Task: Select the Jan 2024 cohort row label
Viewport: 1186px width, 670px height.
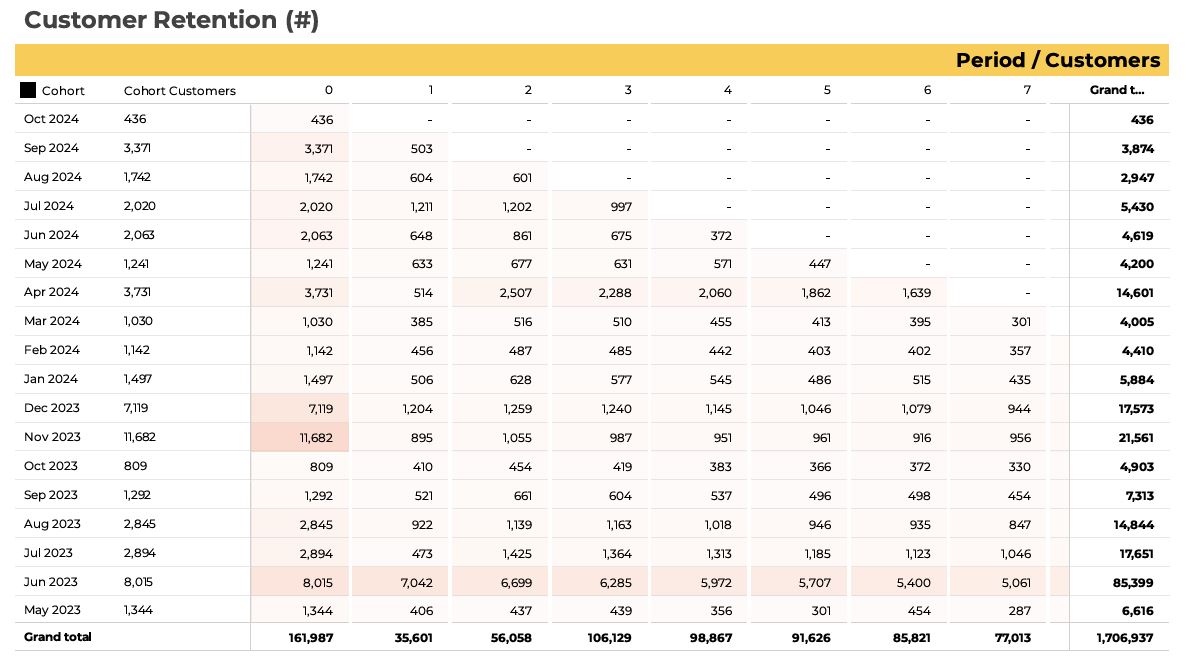Action: tap(51, 379)
